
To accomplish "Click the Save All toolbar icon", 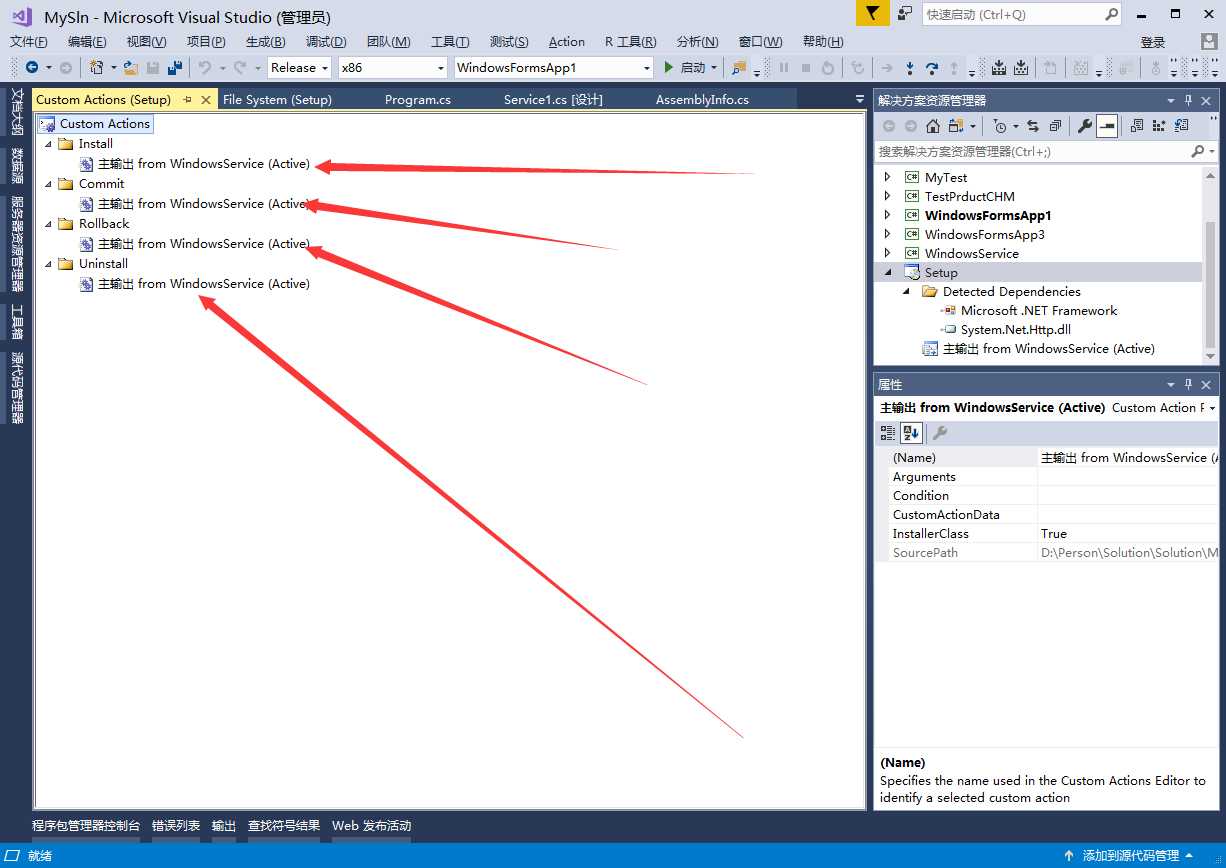I will [x=175, y=68].
